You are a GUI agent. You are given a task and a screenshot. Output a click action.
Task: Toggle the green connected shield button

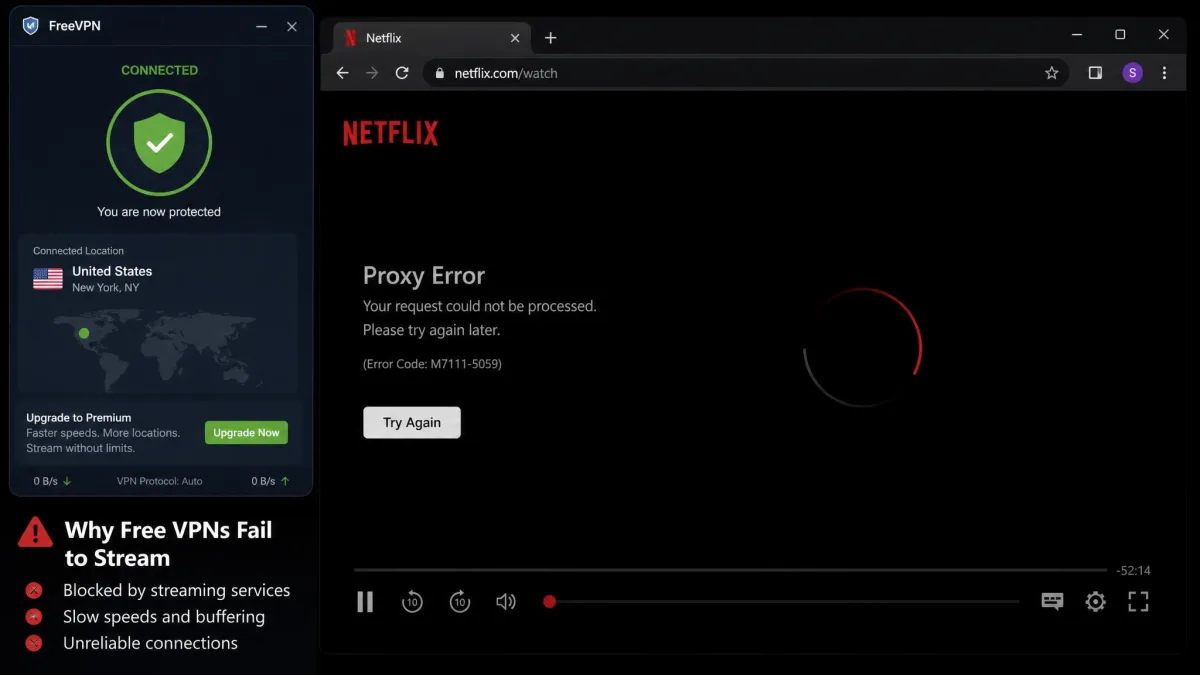click(159, 143)
